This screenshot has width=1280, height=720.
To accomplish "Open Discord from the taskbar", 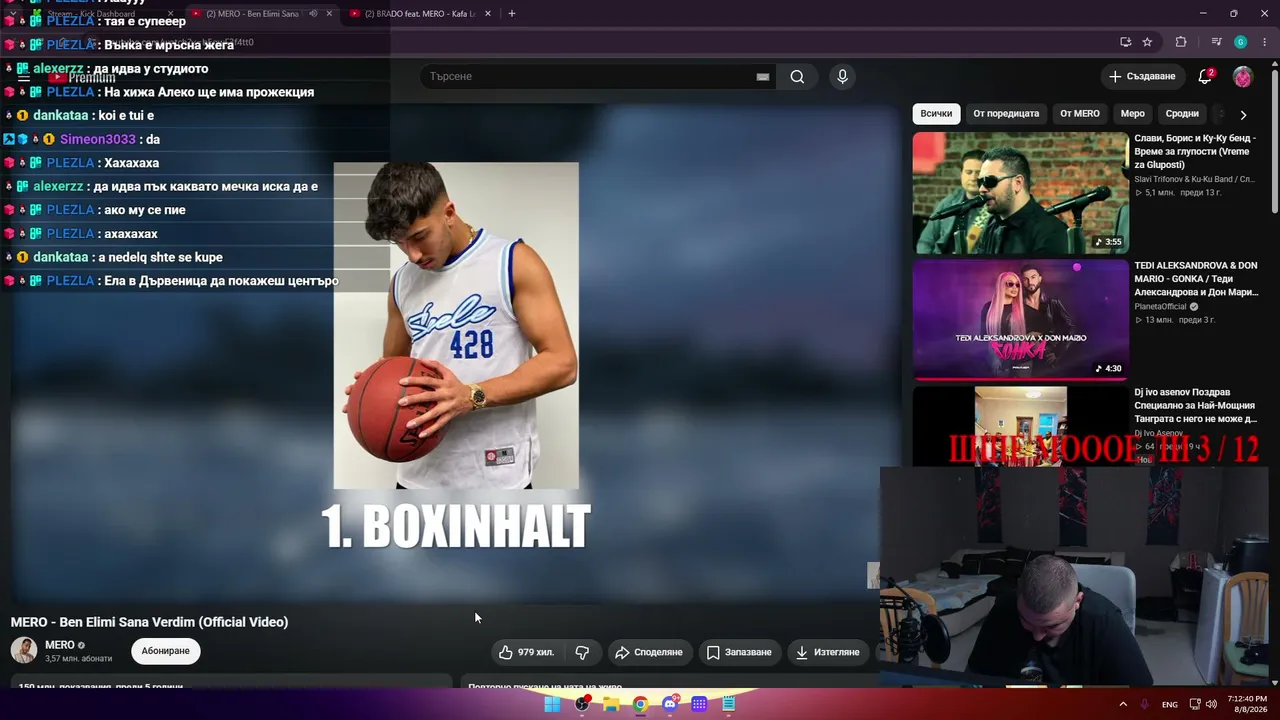I will 670,704.
